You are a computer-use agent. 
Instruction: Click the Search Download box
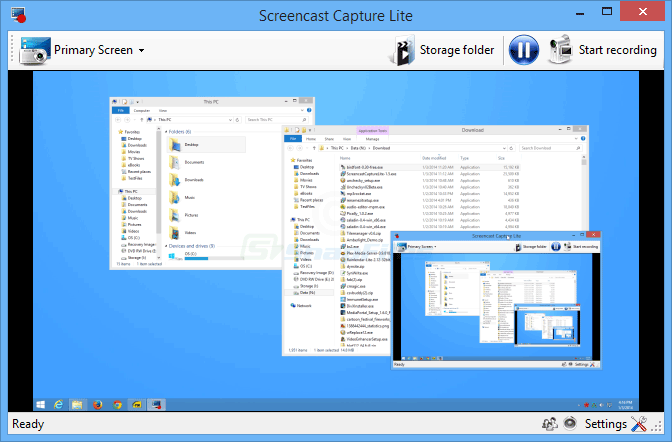[x=551, y=148]
